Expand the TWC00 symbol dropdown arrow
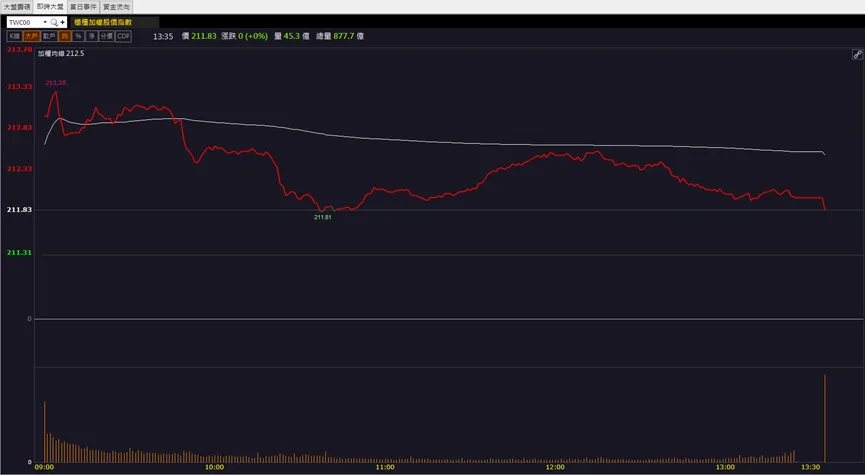 [45, 23]
